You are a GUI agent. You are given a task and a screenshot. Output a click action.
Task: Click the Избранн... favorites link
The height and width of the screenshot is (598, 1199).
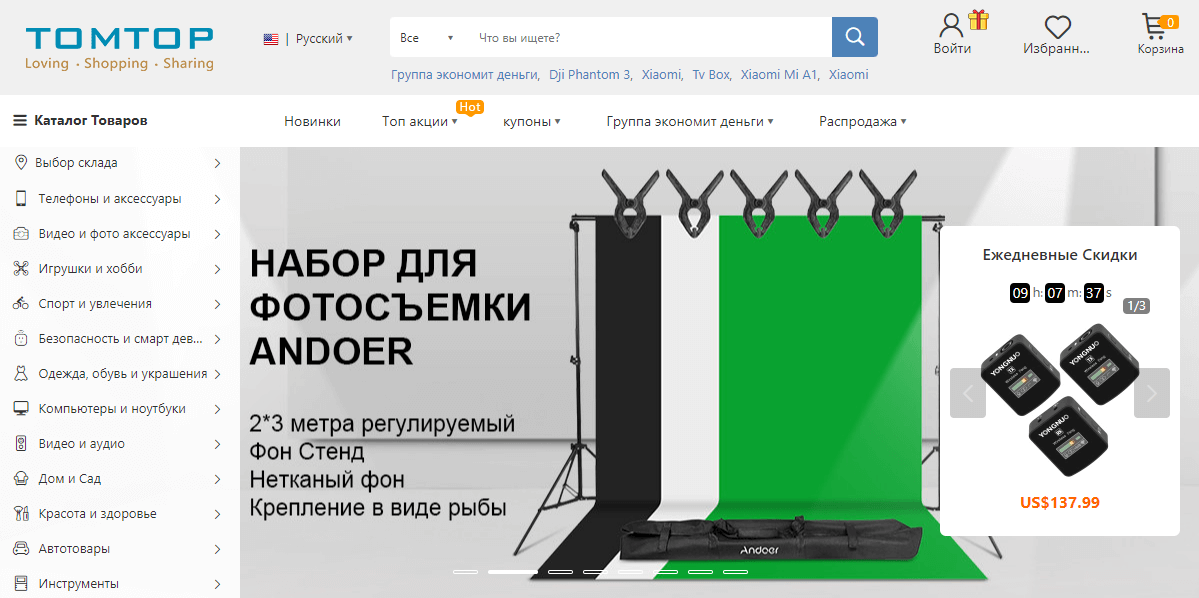click(x=1057, y=49)
